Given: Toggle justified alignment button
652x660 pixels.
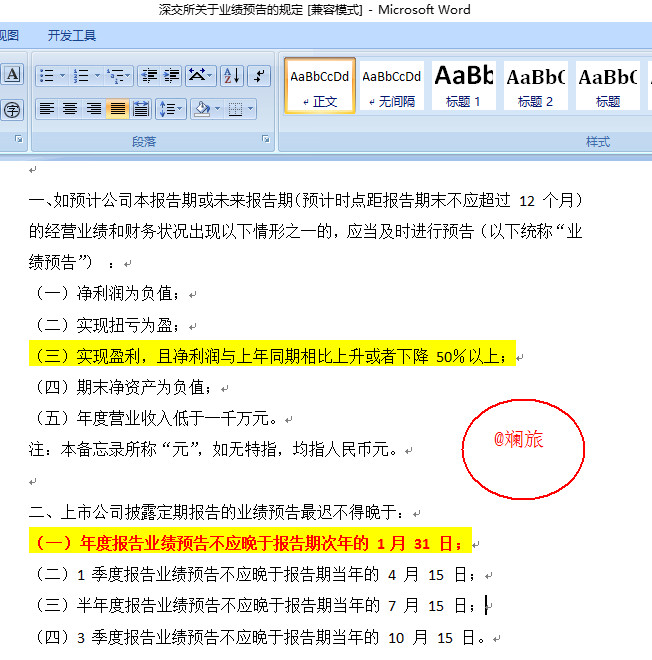Looking at the screenshot, I should [x=117, y=109].
